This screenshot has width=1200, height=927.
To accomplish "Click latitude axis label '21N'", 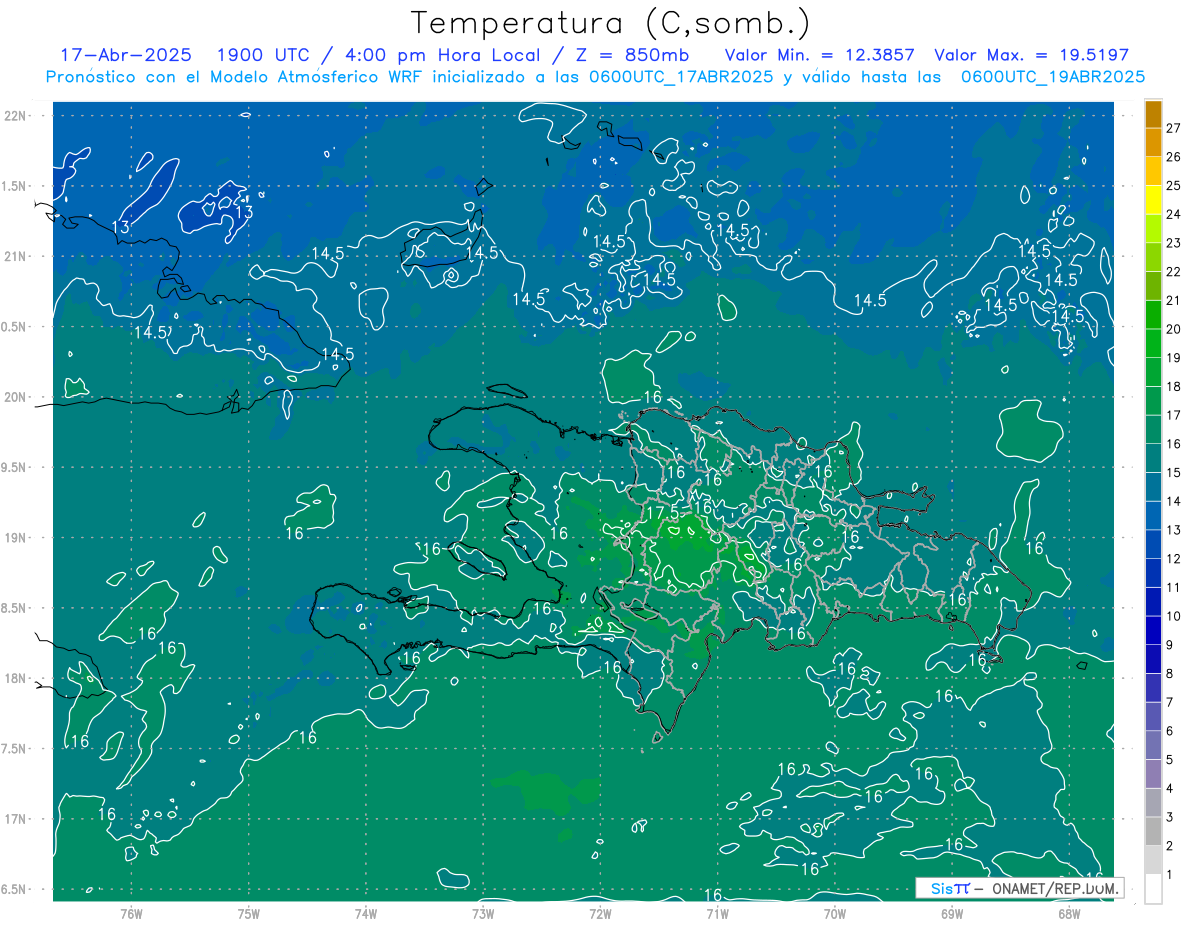I will (x=15, y=256).
